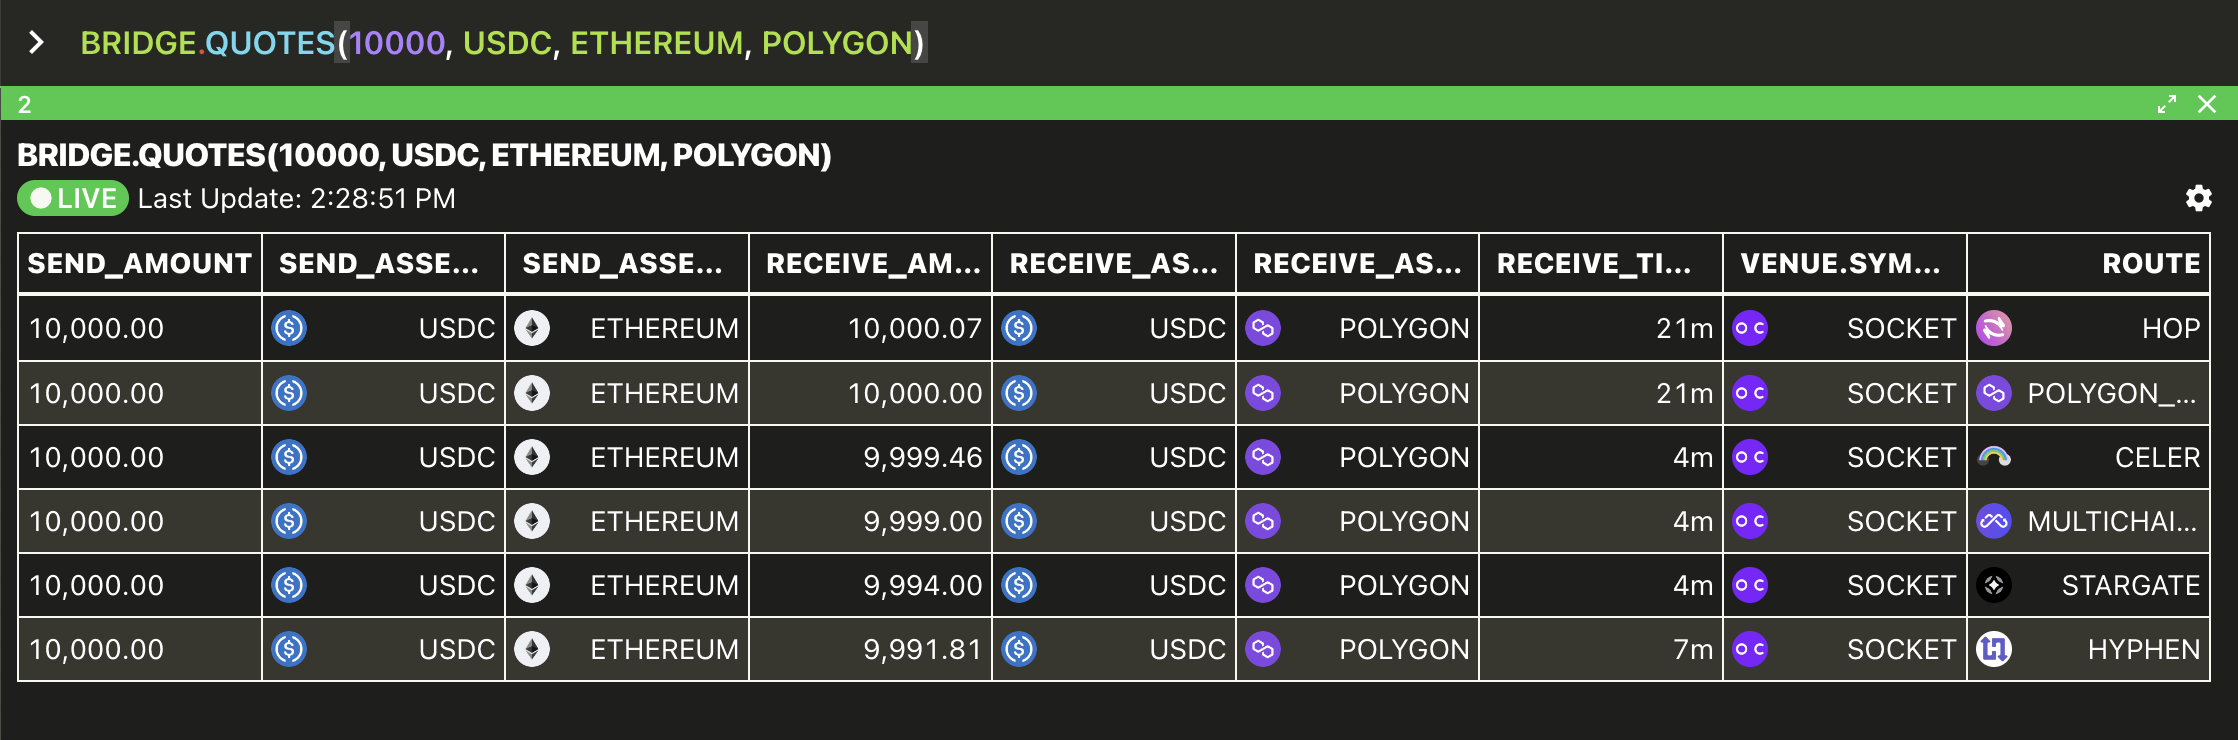Click the STARGATE route icon
This screenshot has width=2238, height=740.
[x=1994, y=585]
